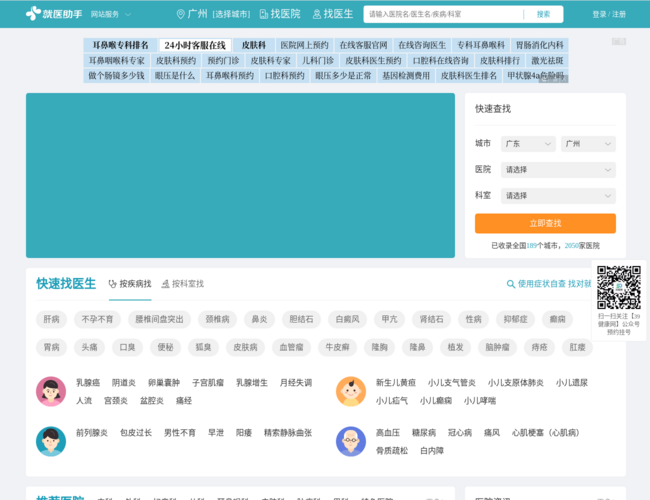Click the search input field in header
The width and height of the screenshot is (650, 500).
tap(443, 14)
